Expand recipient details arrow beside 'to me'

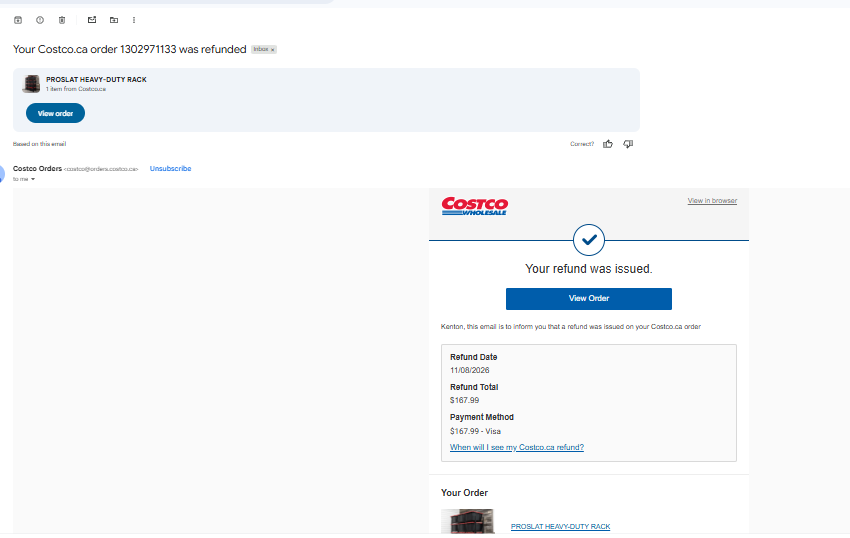pyautogui.click(x=33, y=180)
